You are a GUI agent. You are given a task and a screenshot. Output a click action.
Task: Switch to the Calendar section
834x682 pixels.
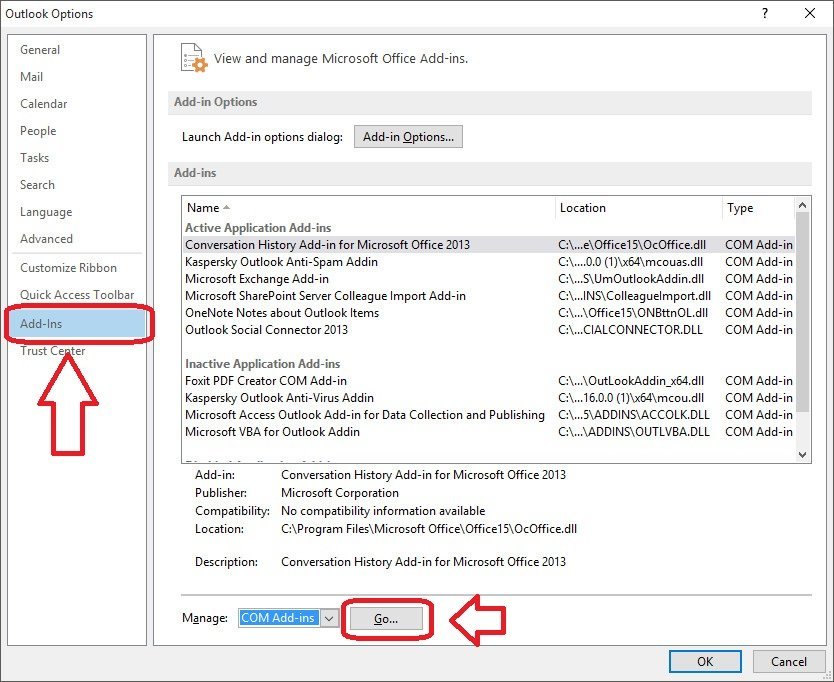tap(43, 103)
